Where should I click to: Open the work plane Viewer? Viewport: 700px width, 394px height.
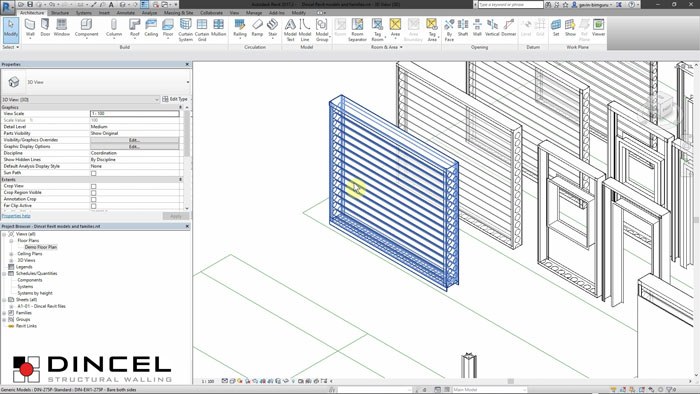pos(598,28)
